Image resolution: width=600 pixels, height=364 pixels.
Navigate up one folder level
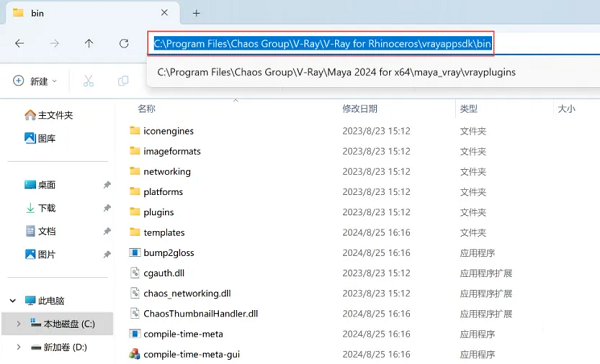(x=89, y=44)
